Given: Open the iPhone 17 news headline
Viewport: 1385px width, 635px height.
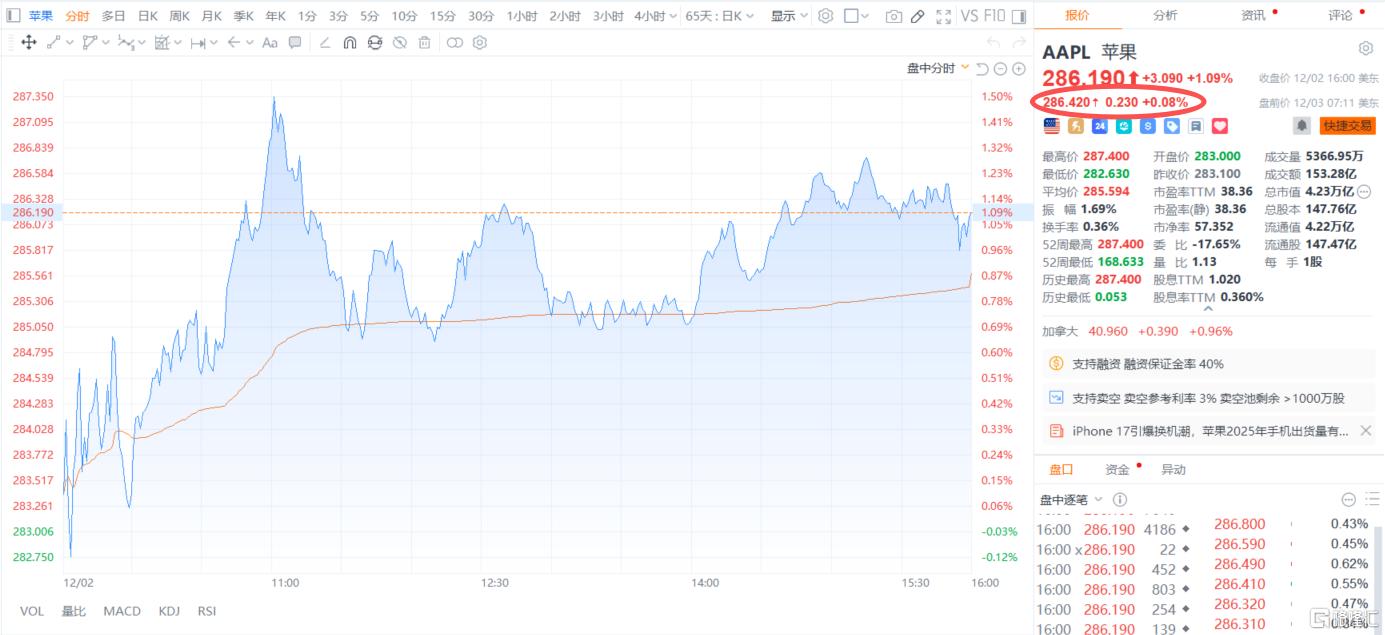Looking at the screenshot, I should coord(1210,431).
